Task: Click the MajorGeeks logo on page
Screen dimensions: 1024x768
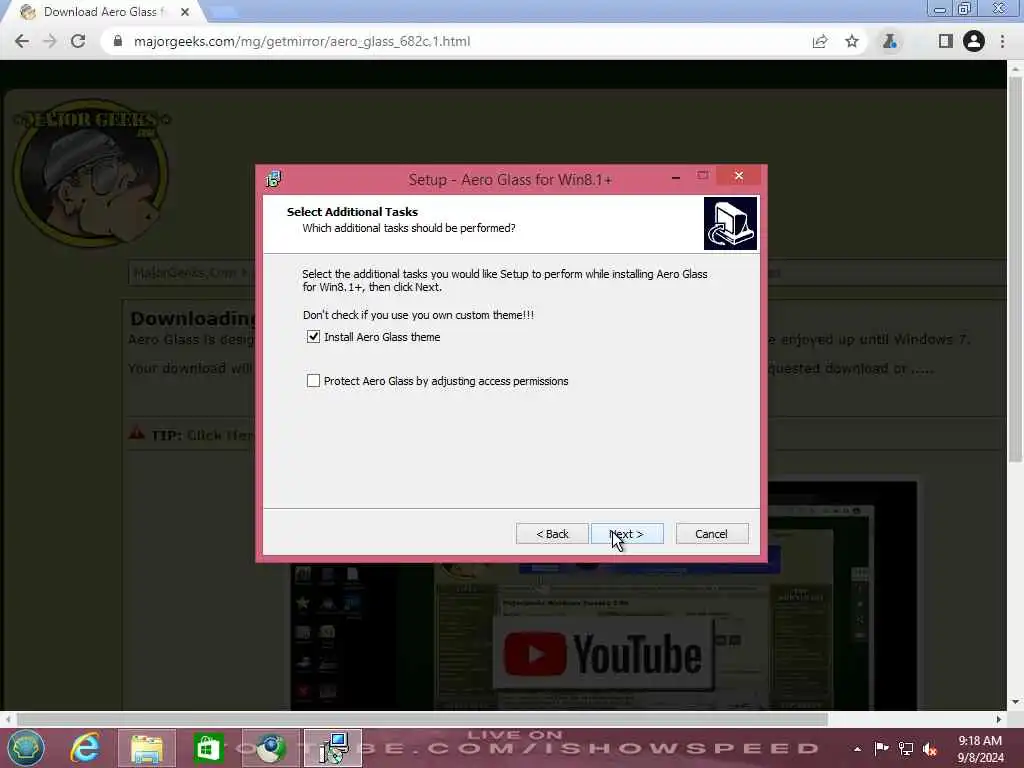Action: pyautogui.click(x=91, y=173)
